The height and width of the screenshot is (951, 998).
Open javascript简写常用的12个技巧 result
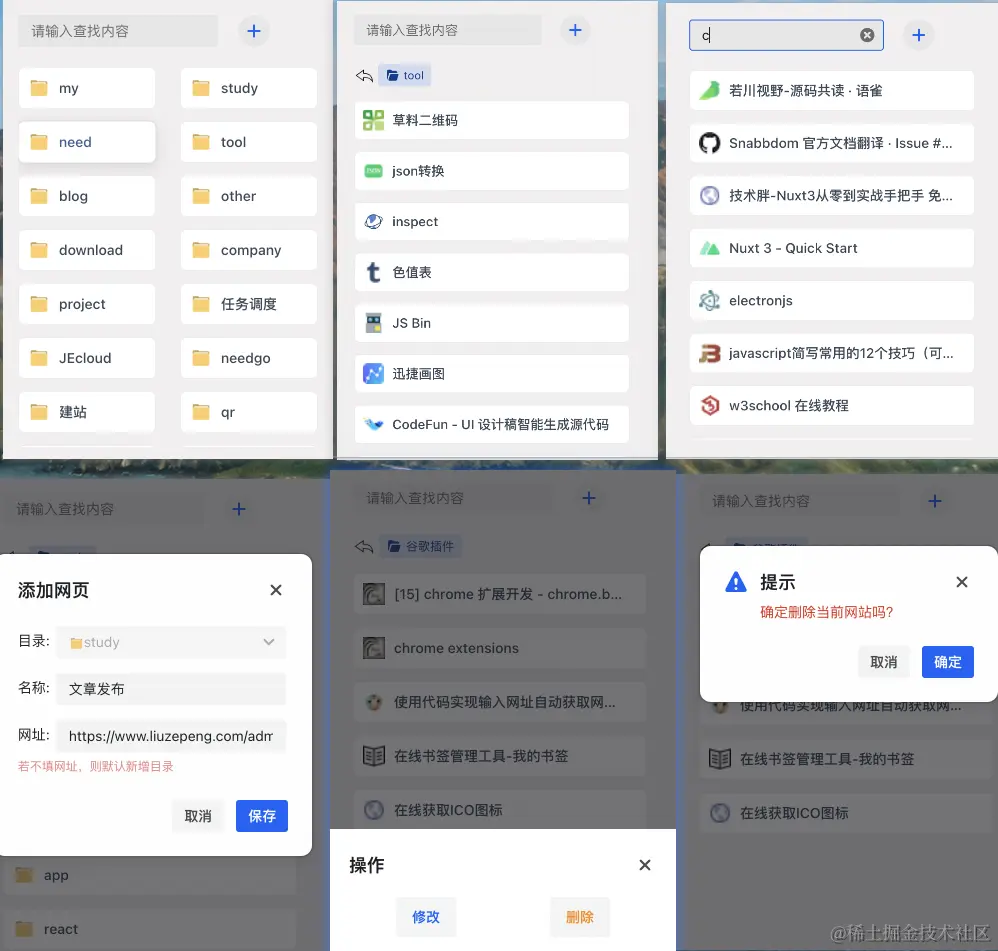coord(832,353)
